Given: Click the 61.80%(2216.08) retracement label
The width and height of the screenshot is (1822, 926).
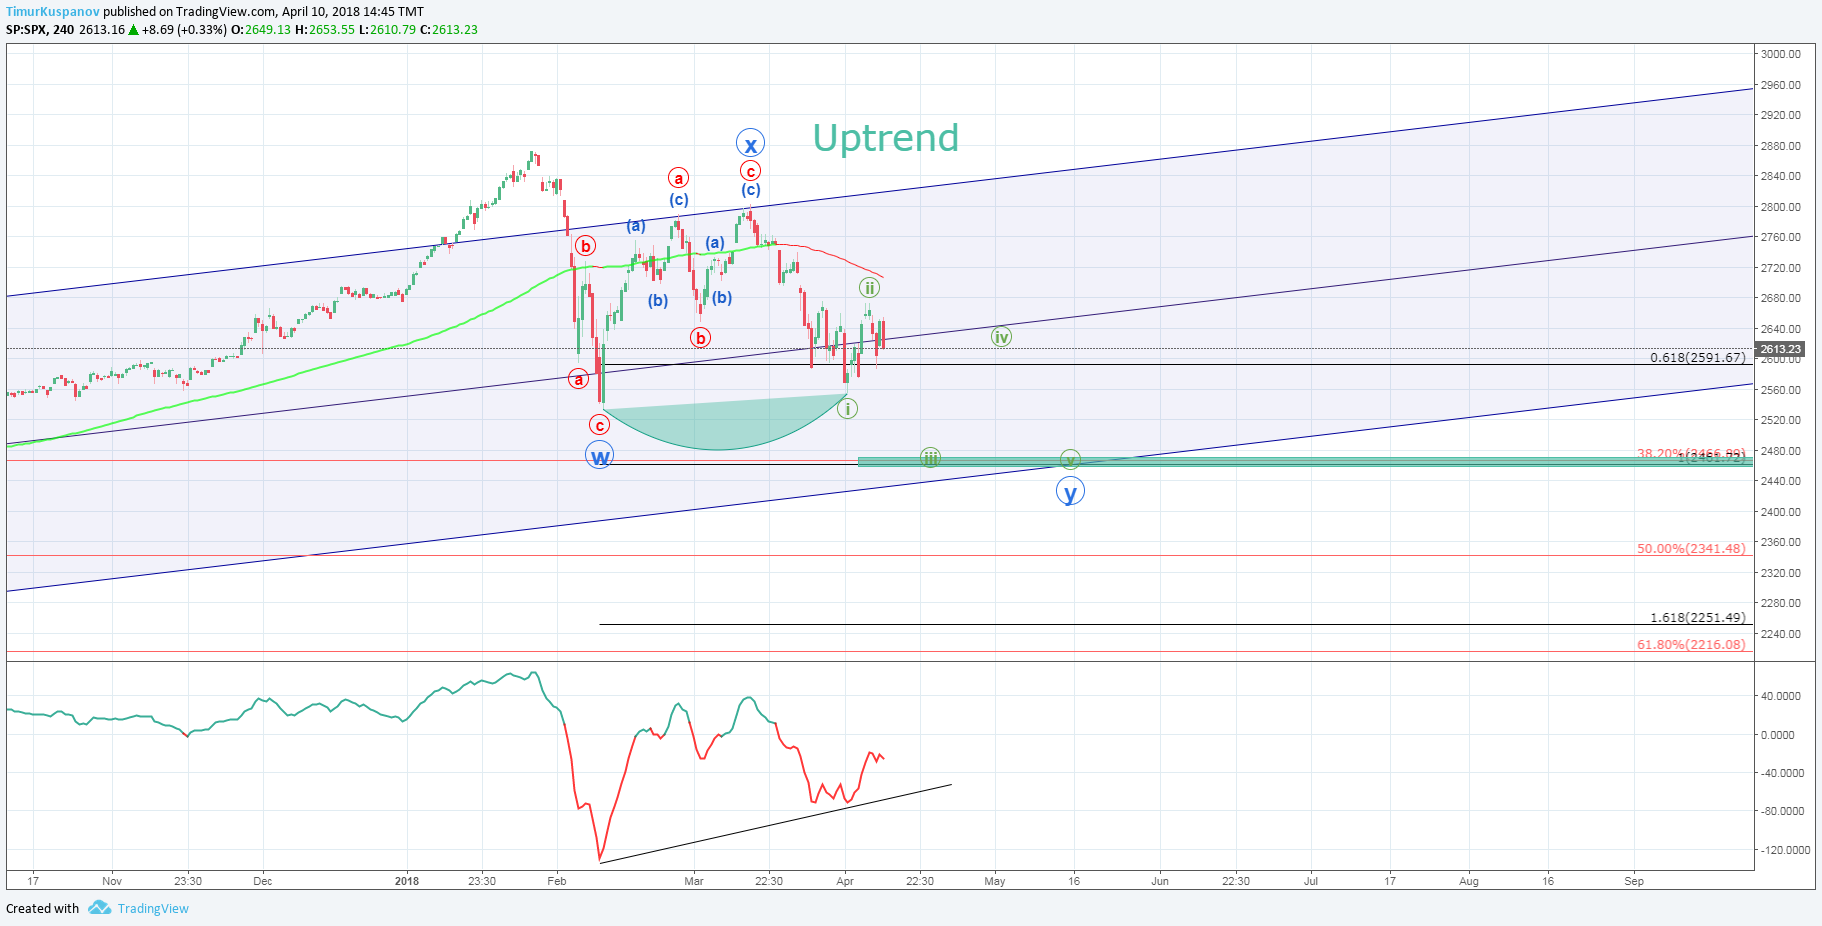Looking at the screenshot, I should [1691, 644].
